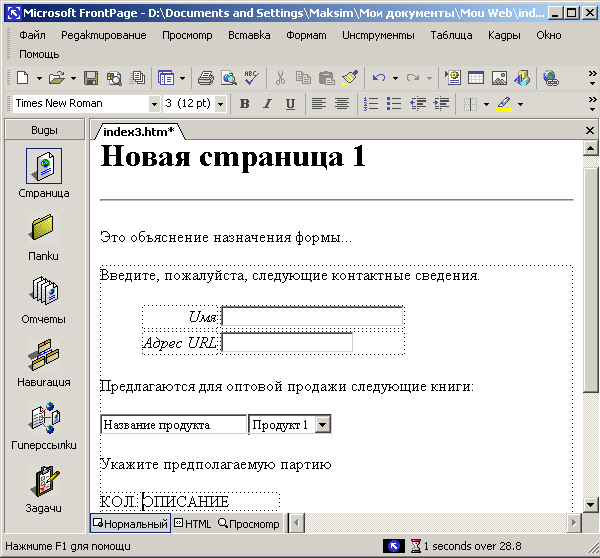Viewport: 600px width, 558px height.
Task: Open the font size dropdown
Action: pos(224,103)
